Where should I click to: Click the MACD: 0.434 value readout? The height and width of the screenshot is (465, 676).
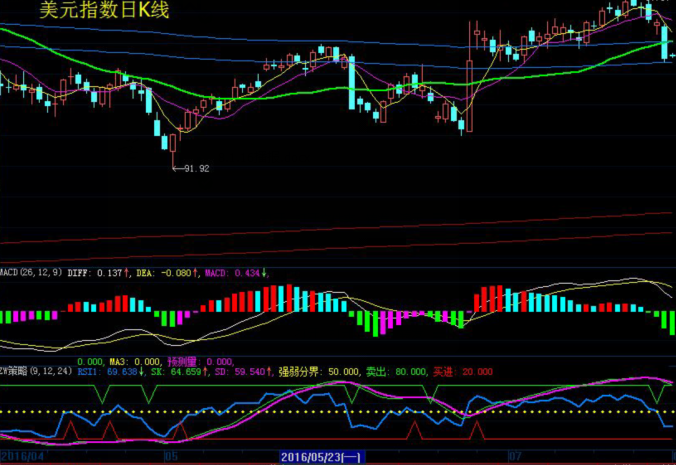tap(237, 272)
